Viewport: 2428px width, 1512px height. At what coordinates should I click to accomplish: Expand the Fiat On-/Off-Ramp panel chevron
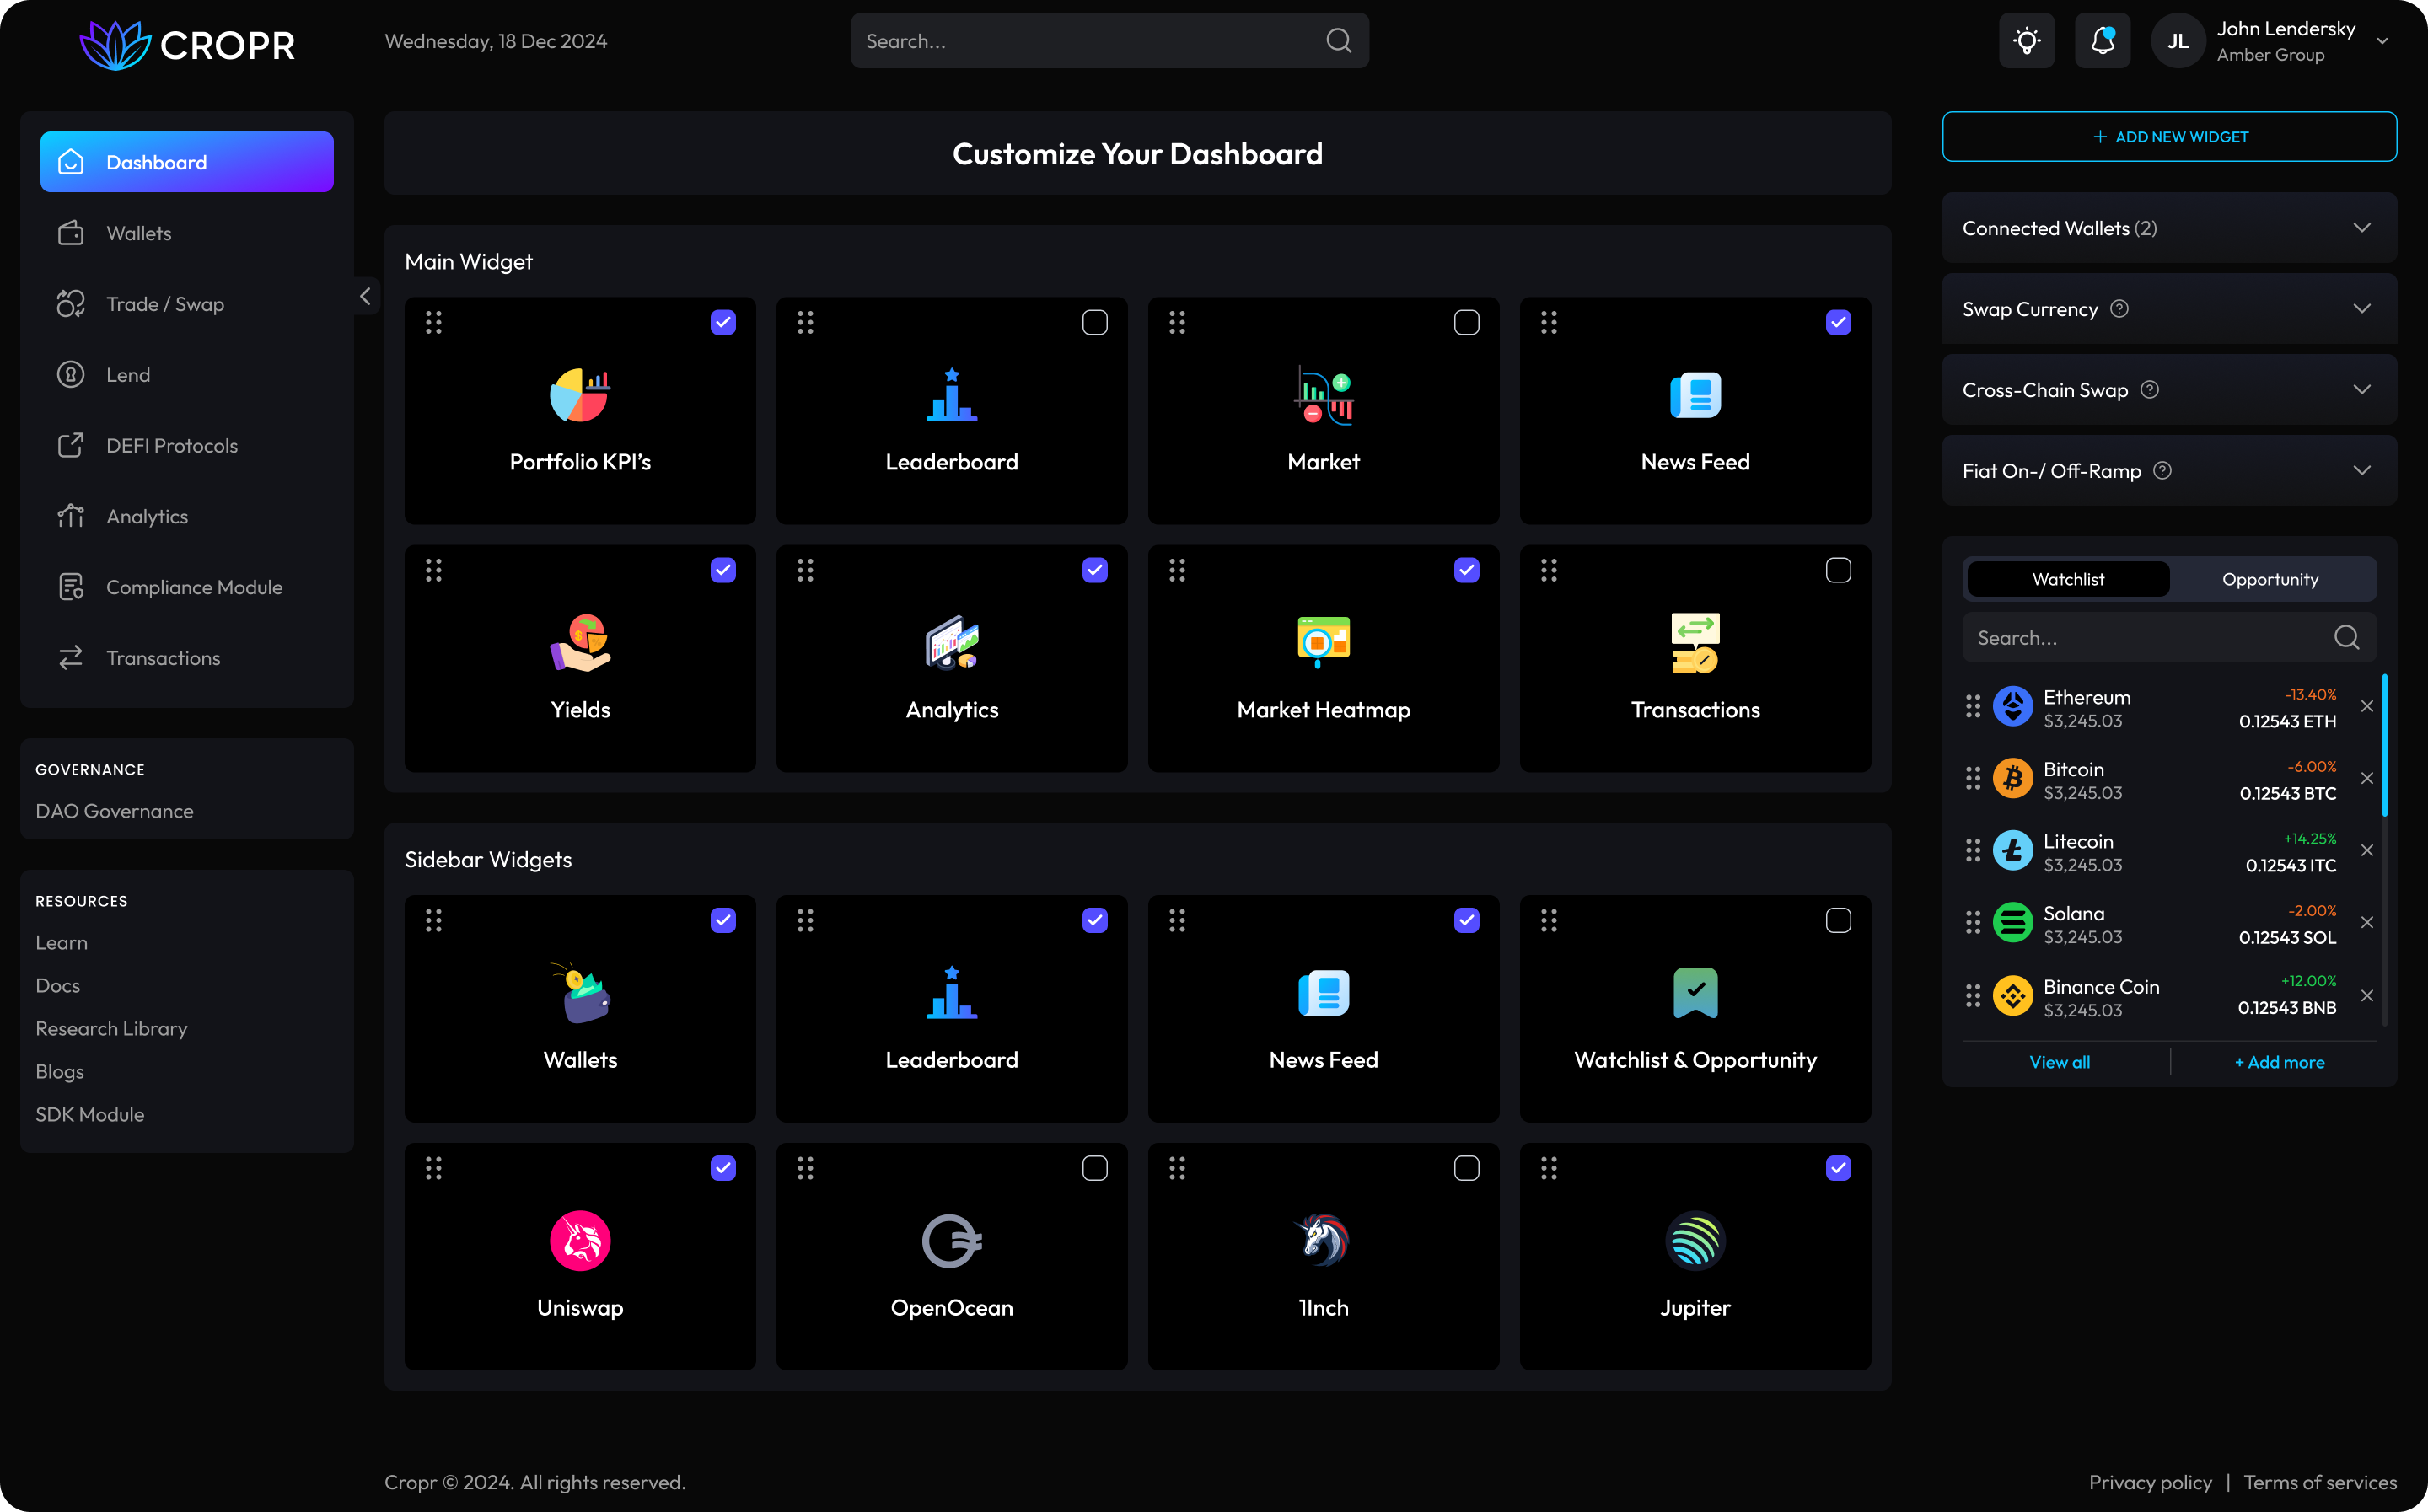pos(2362,470)
